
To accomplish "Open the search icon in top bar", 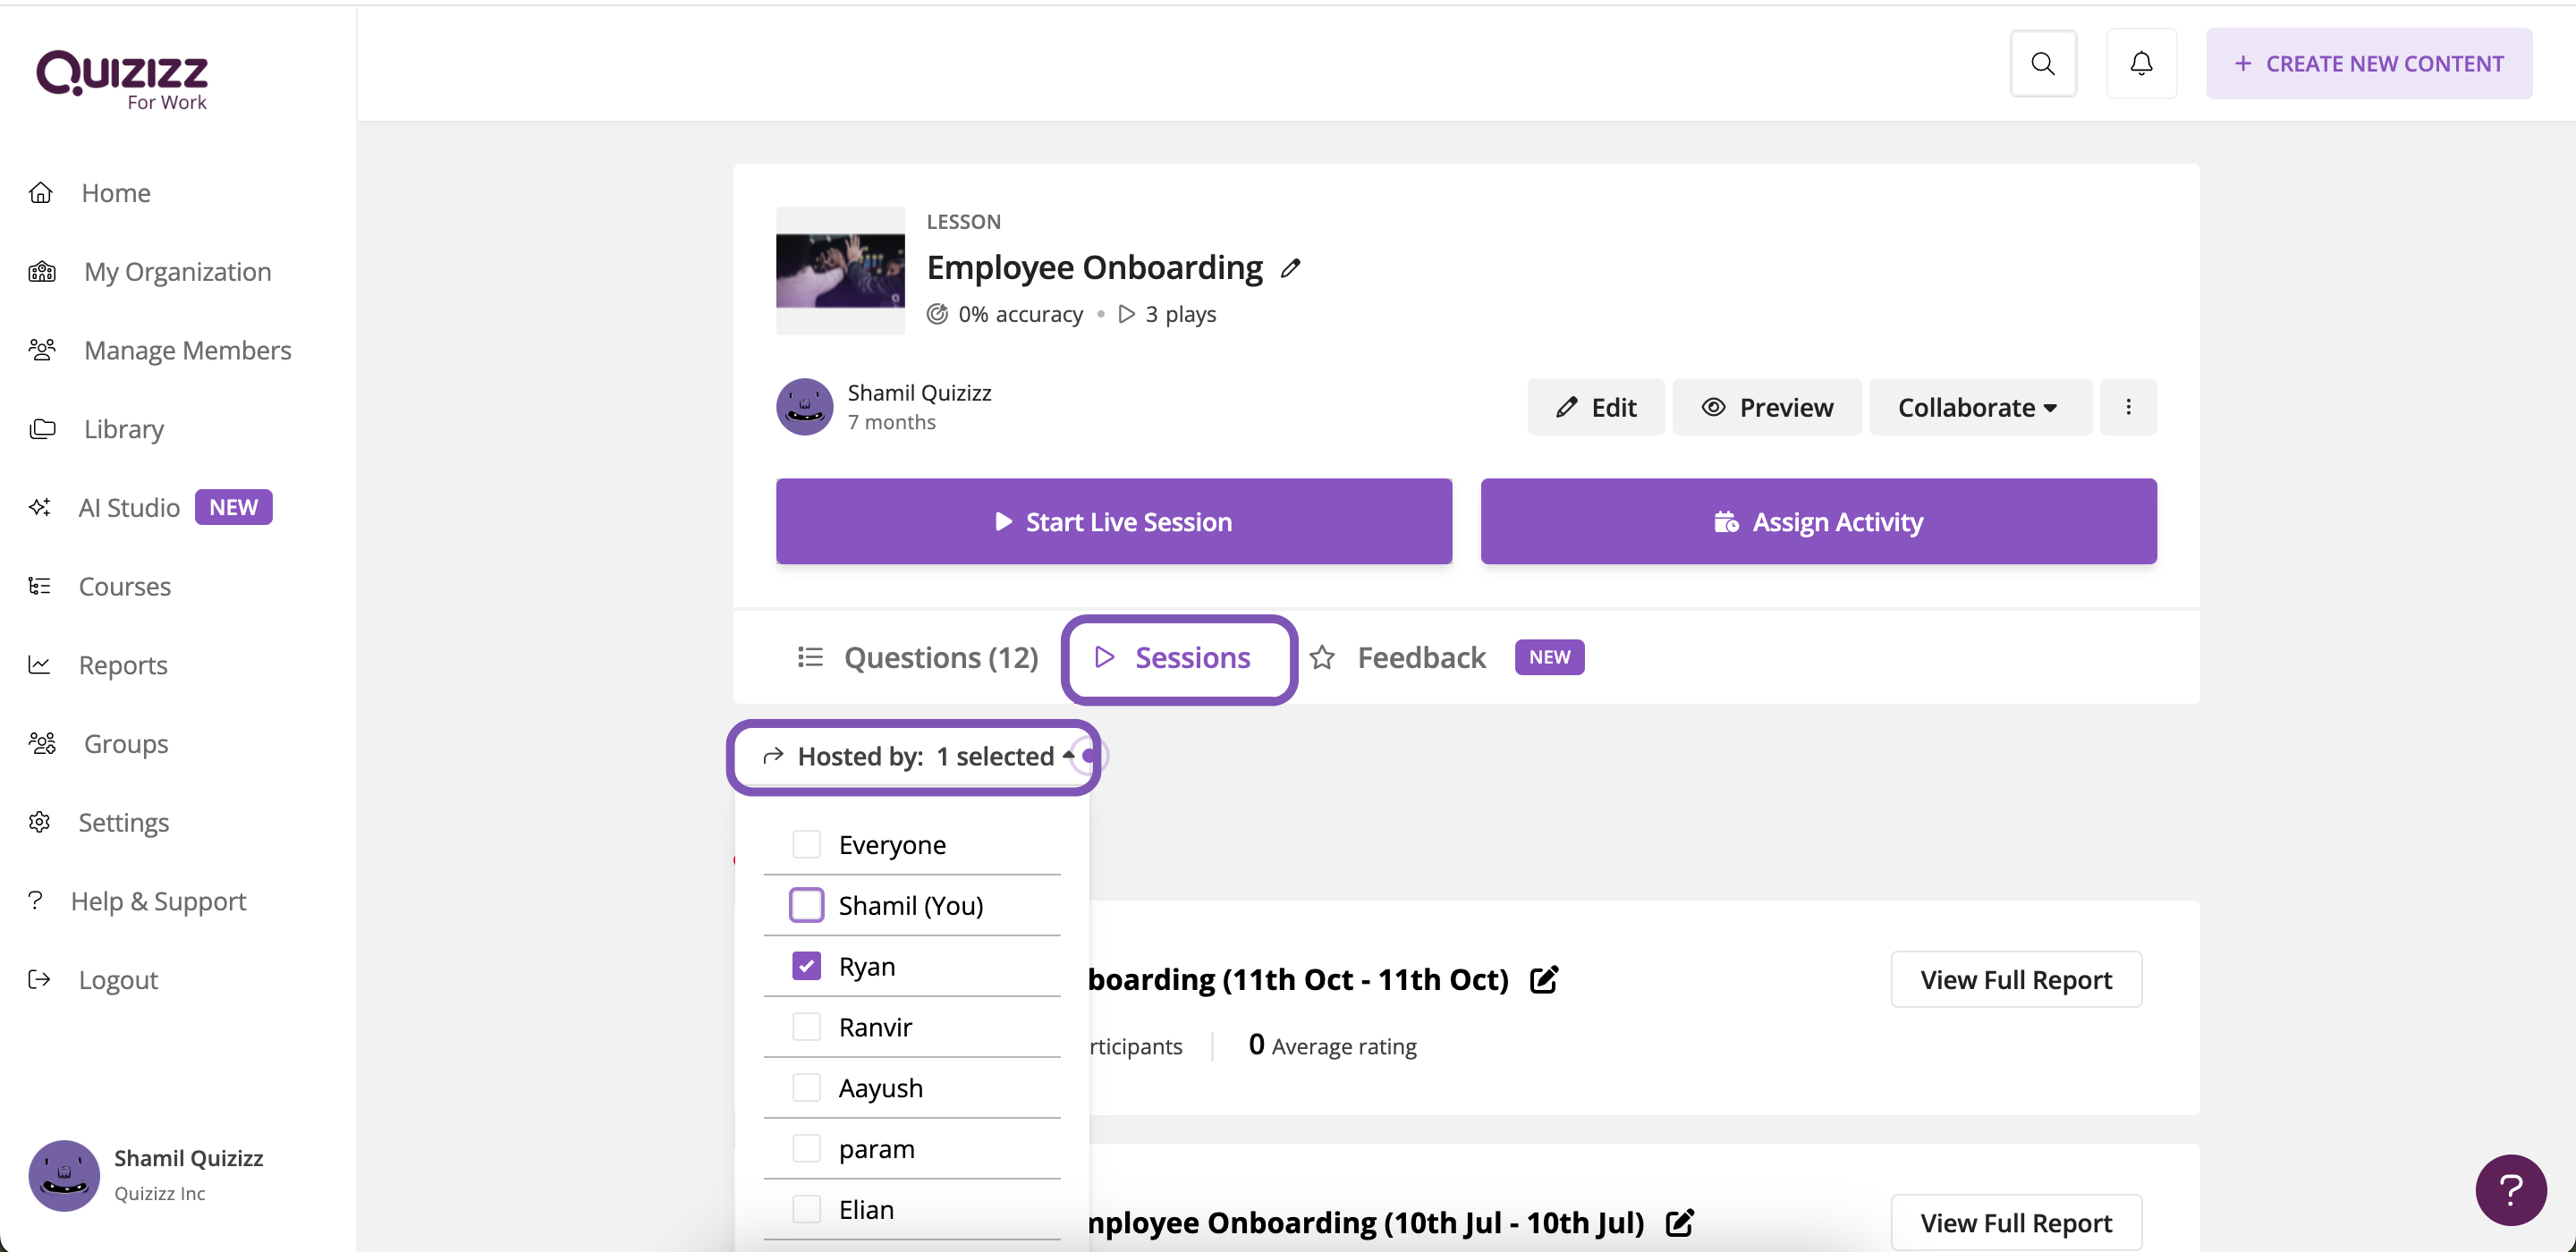I will pyautogui.click(x=2042, y=64).
